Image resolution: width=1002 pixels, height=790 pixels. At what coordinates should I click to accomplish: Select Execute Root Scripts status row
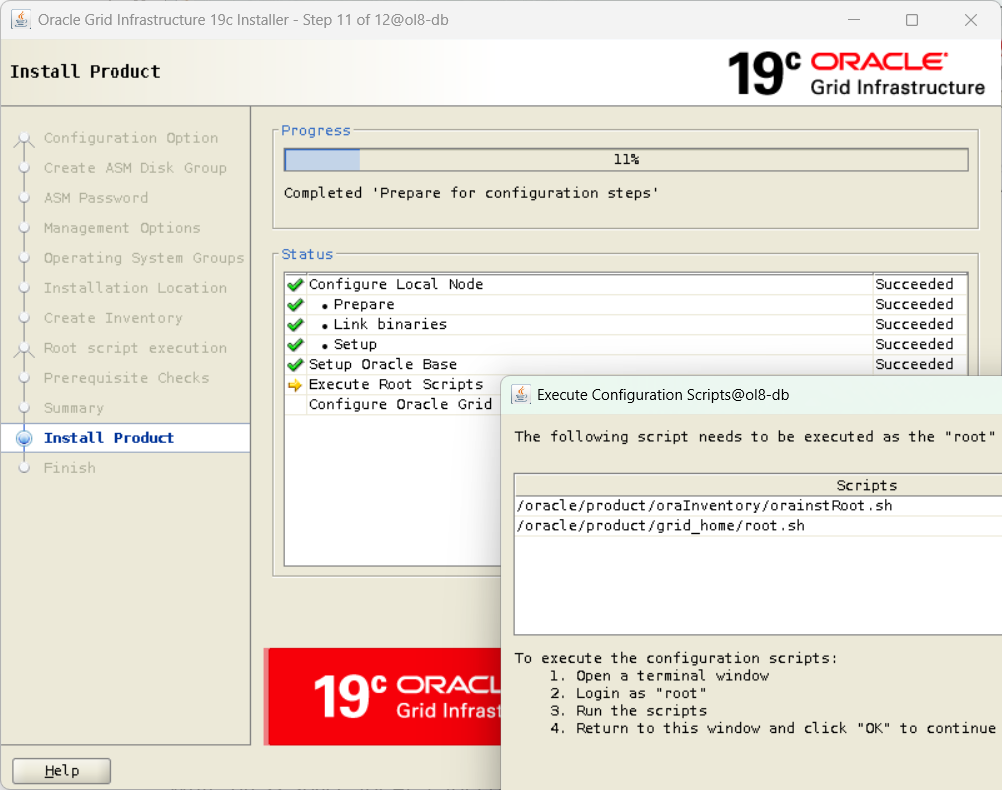point(393,385)
